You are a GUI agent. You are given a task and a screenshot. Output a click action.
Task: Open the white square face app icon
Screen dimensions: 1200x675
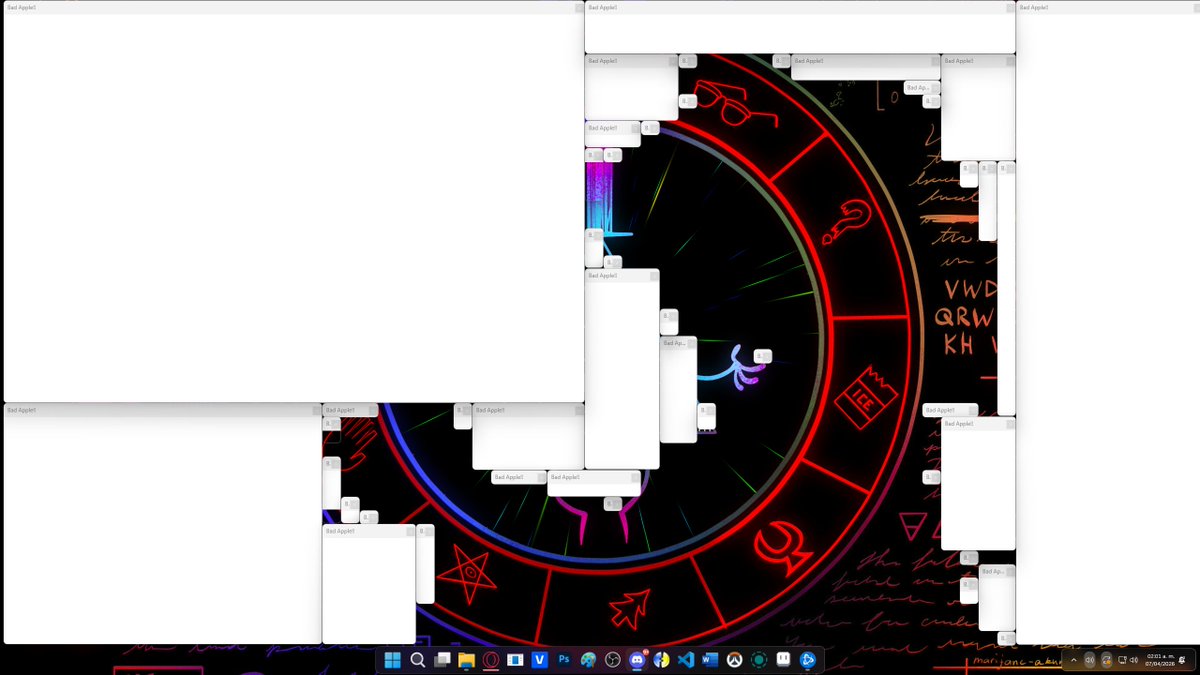[783, 660]
